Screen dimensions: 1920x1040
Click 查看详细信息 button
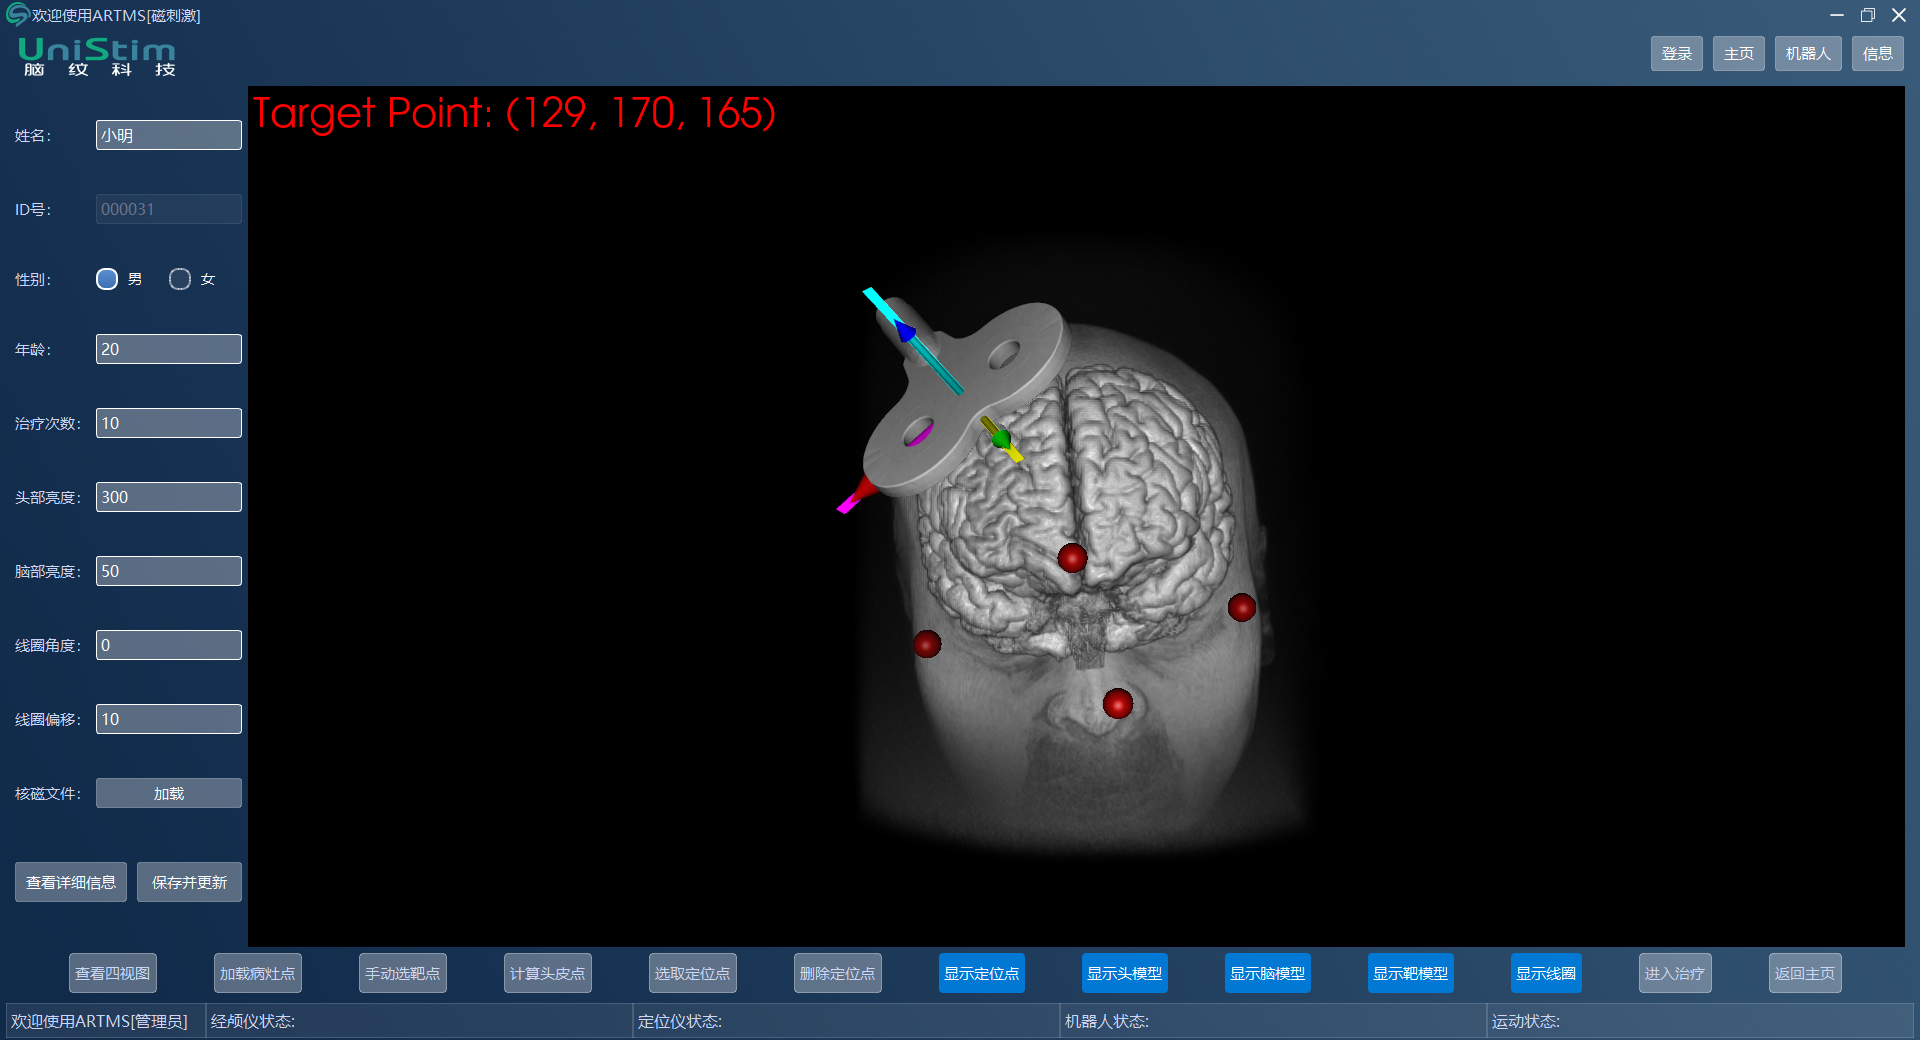(71, 882)
